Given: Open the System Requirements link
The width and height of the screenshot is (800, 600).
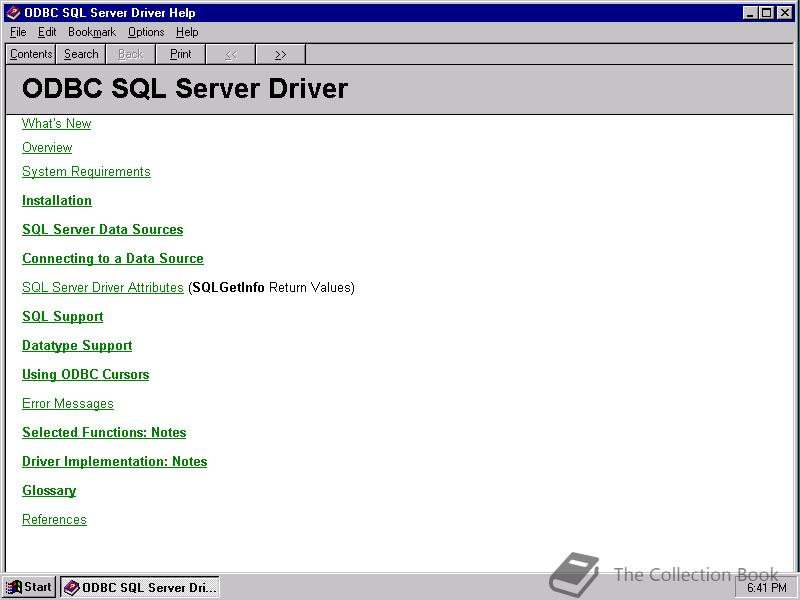Looking at the screenshot, I should 86,171.
